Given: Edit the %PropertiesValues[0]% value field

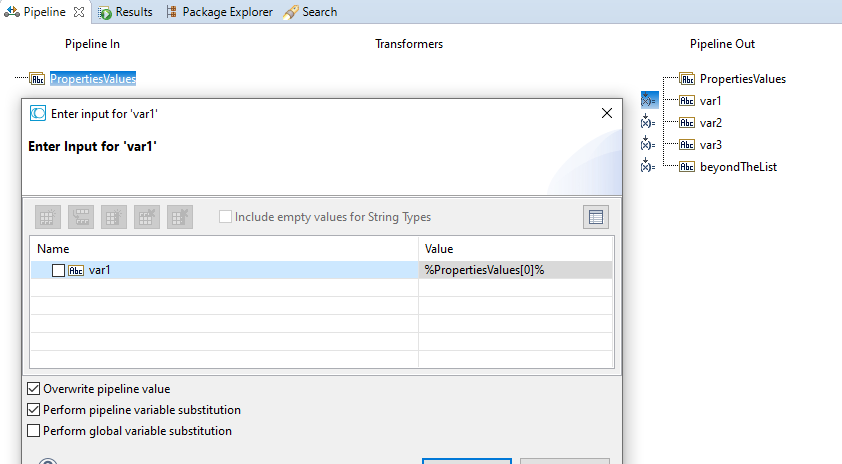Looking at the screenshot, I should (x=516, y=270).
